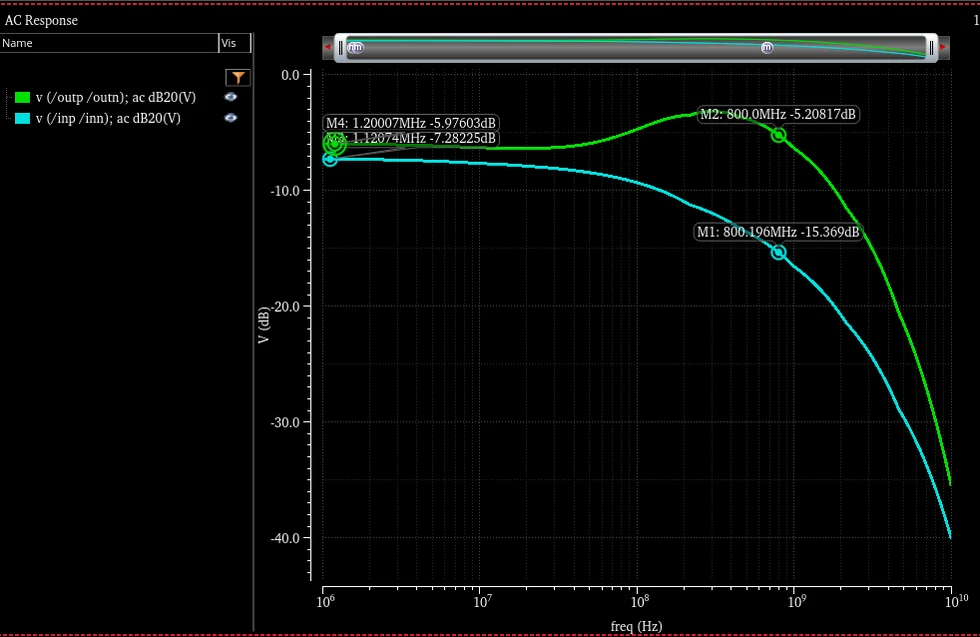The width and height of the screenshot is (980, 637).
Task: Select the M1 marker label 800.196MHz -15.369dB
Action: (778, 232)
